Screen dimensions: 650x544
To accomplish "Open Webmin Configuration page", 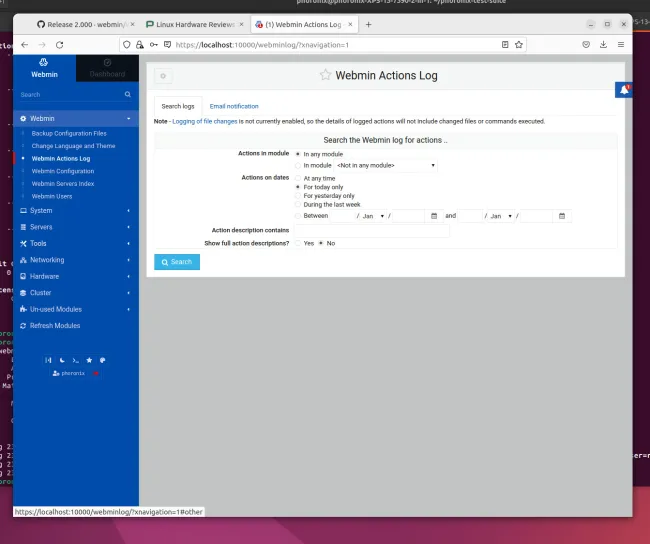I will tap(63, 171).
